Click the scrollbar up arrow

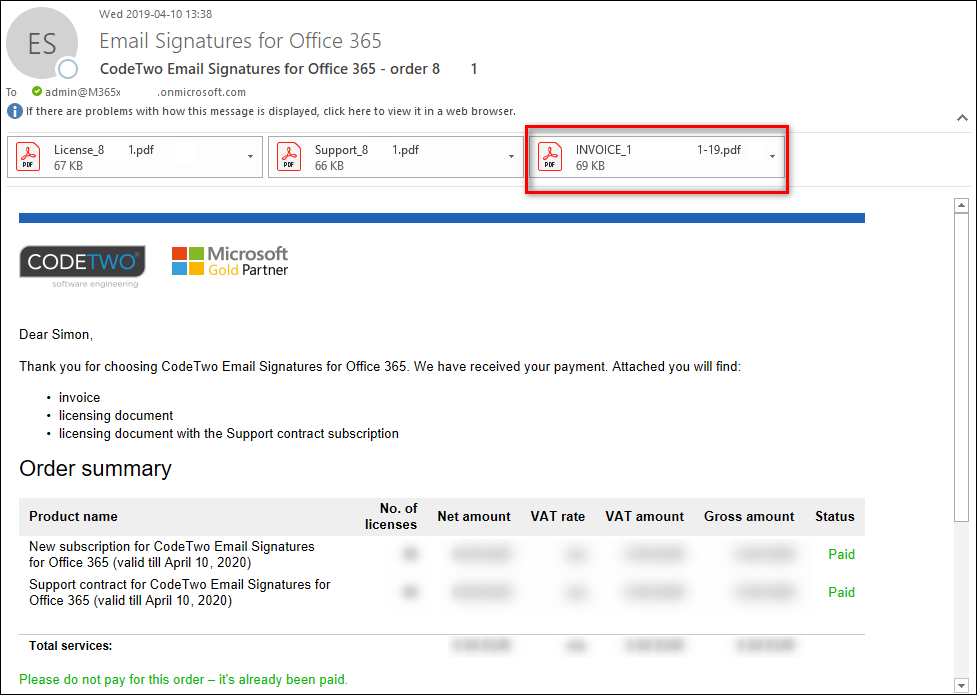(961, 205)
